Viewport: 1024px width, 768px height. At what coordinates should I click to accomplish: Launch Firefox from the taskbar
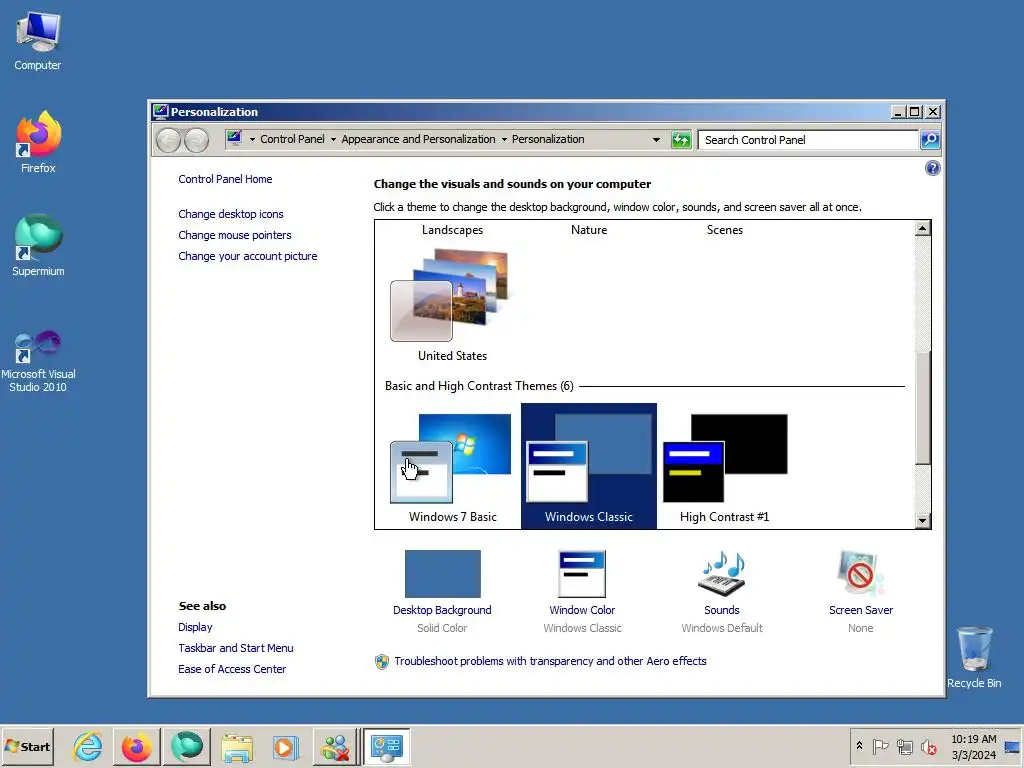[136, 746]
